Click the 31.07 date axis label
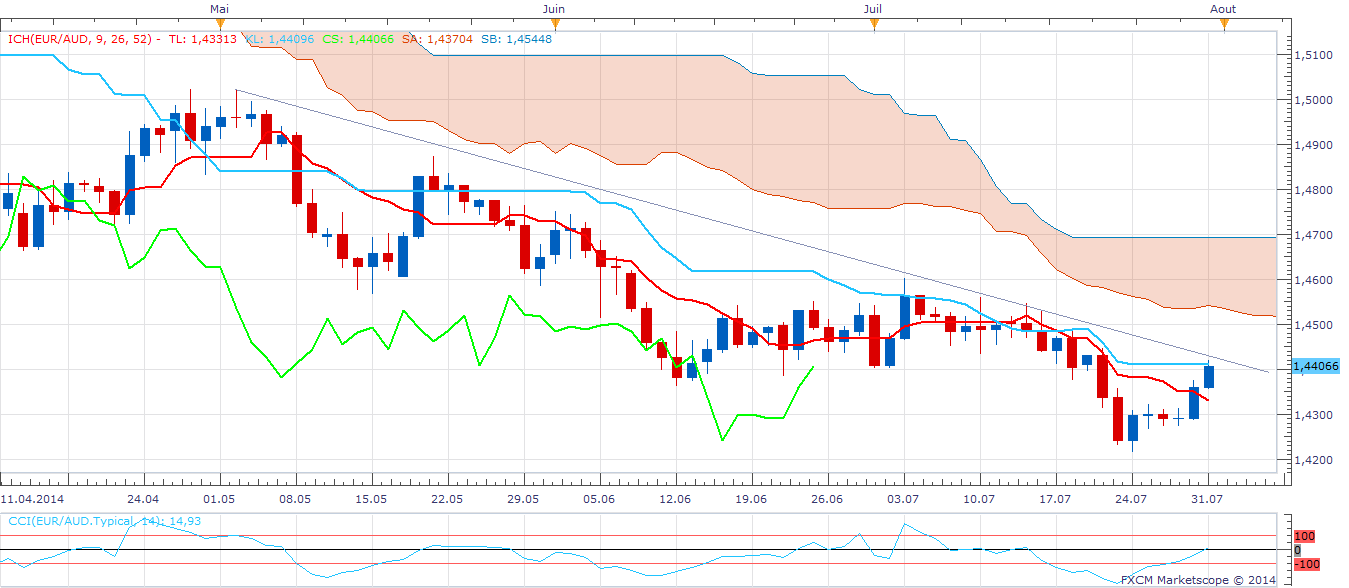This screenshot has height=588, width=1349. point(1206,498)
